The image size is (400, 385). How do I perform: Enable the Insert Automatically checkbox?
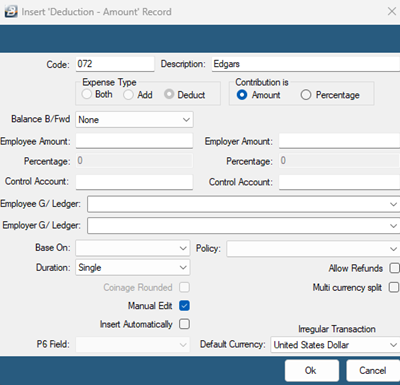(x=184, y=324)
